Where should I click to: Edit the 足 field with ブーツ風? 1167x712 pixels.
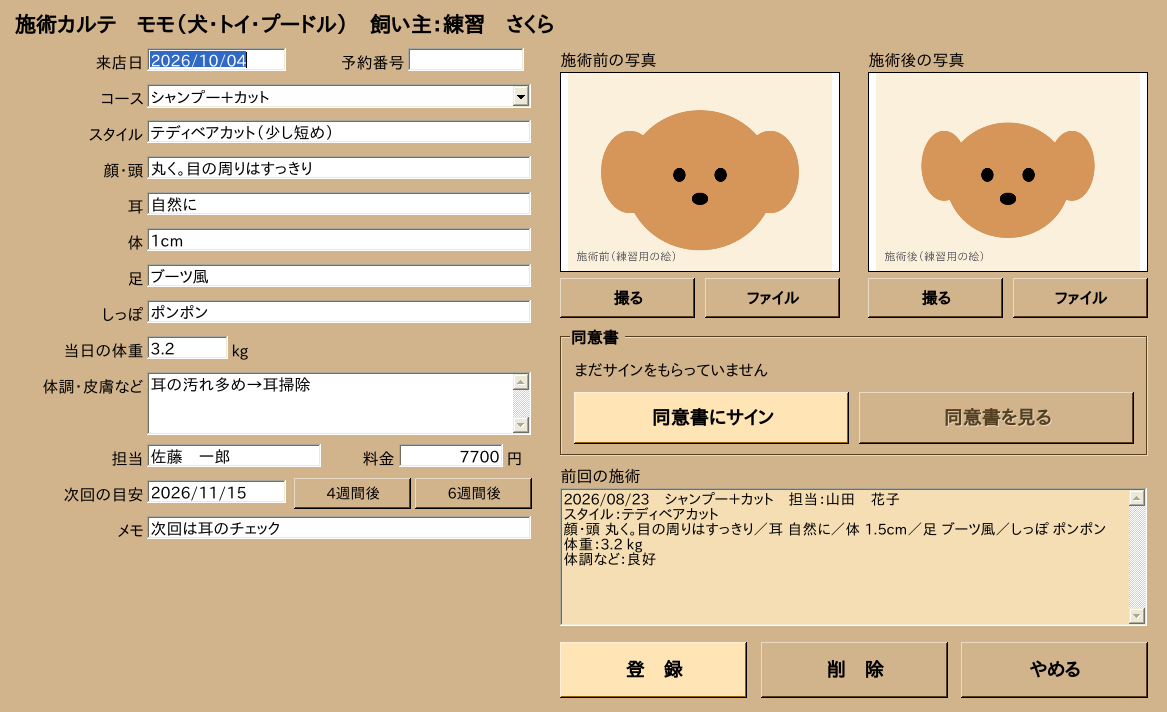pos(339,276)
